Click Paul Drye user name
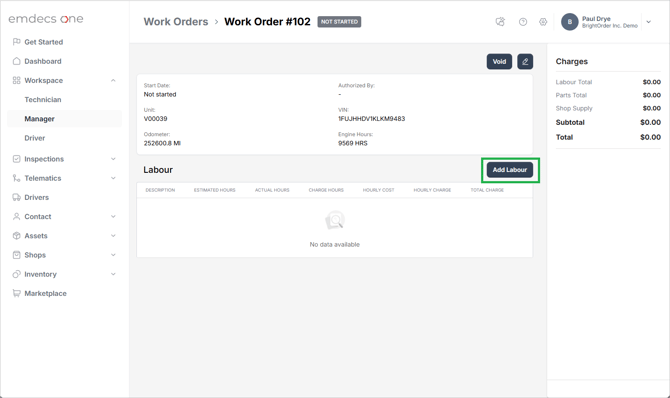Image resolution: width=670 pixels, height=398 pixels. pyautogui.click(x=596, y=19)
